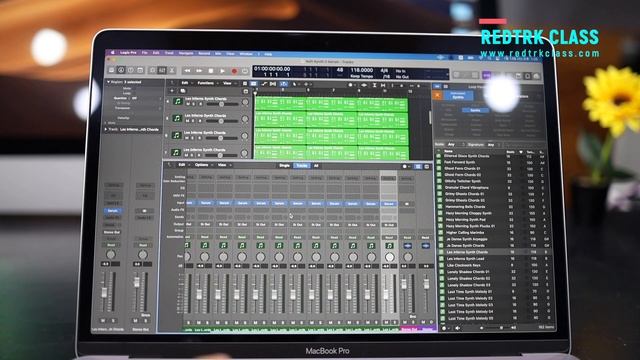The width and height of the screenshot is (640, 360).
Task: Open the left-click tool pointer menu
Action: [x=295, y=84]
